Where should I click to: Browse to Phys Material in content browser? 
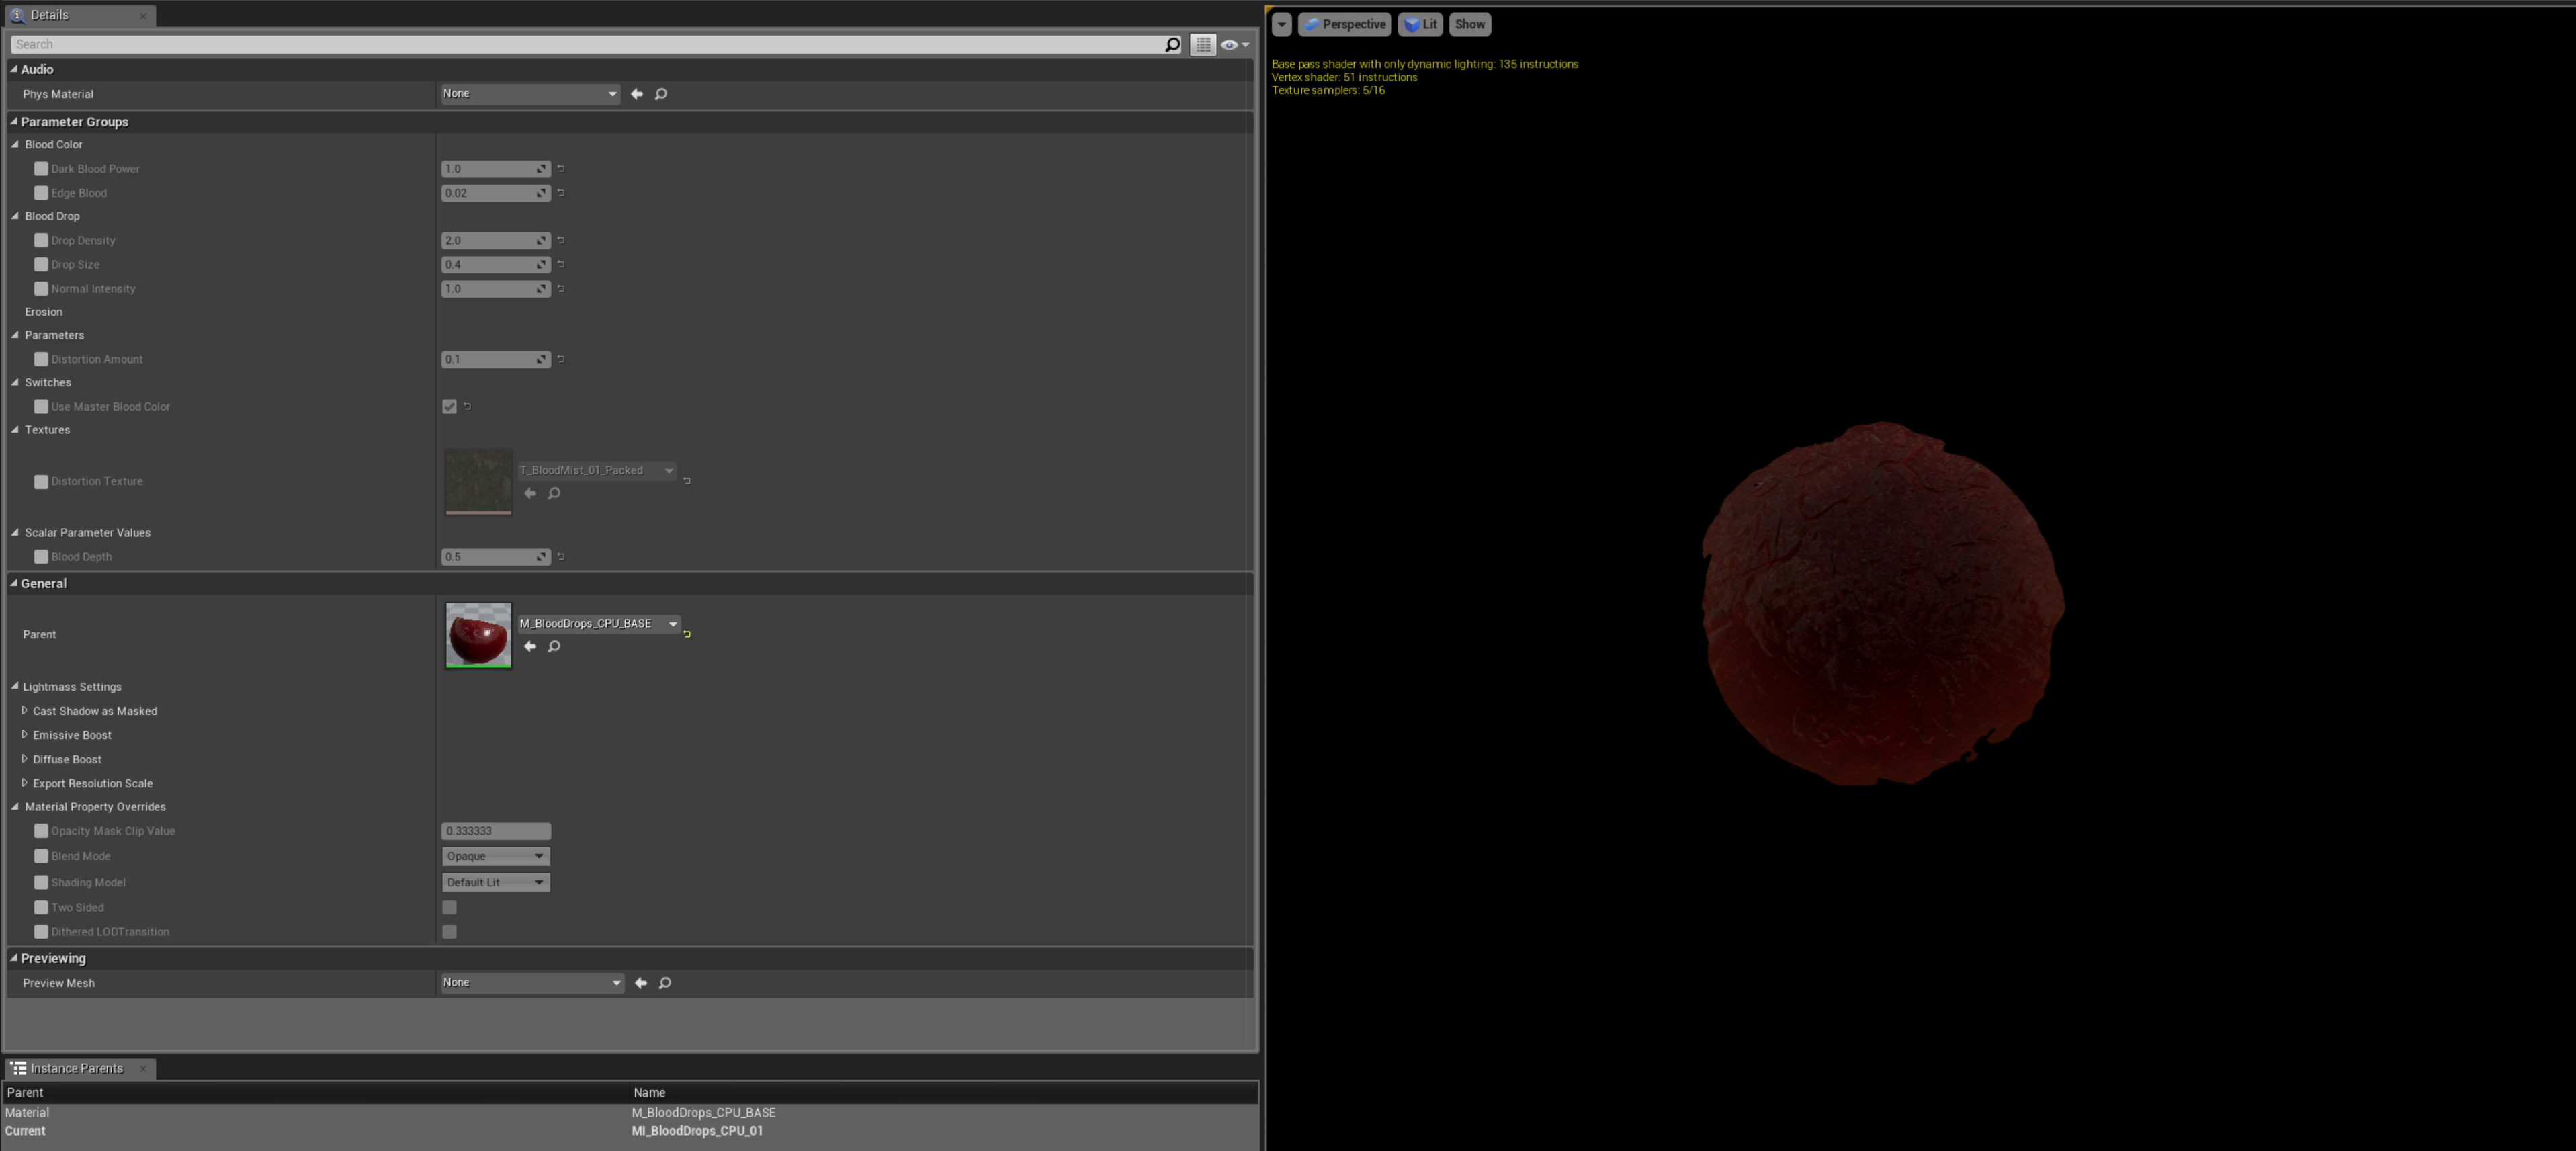tap(661, 94)
